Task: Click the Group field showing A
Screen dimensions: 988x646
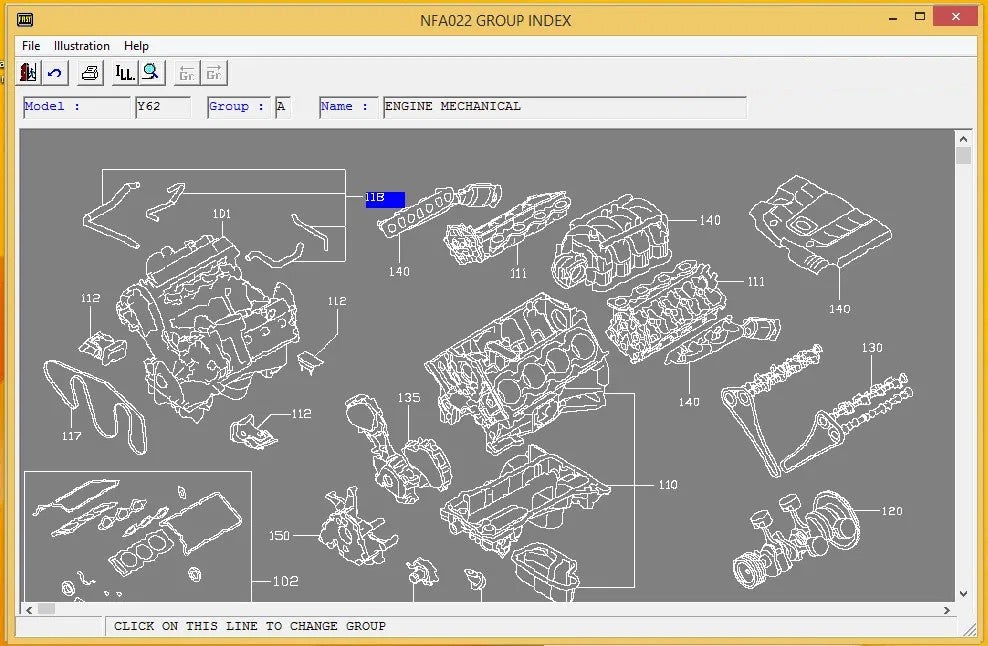Action: (x=282, y=107)
